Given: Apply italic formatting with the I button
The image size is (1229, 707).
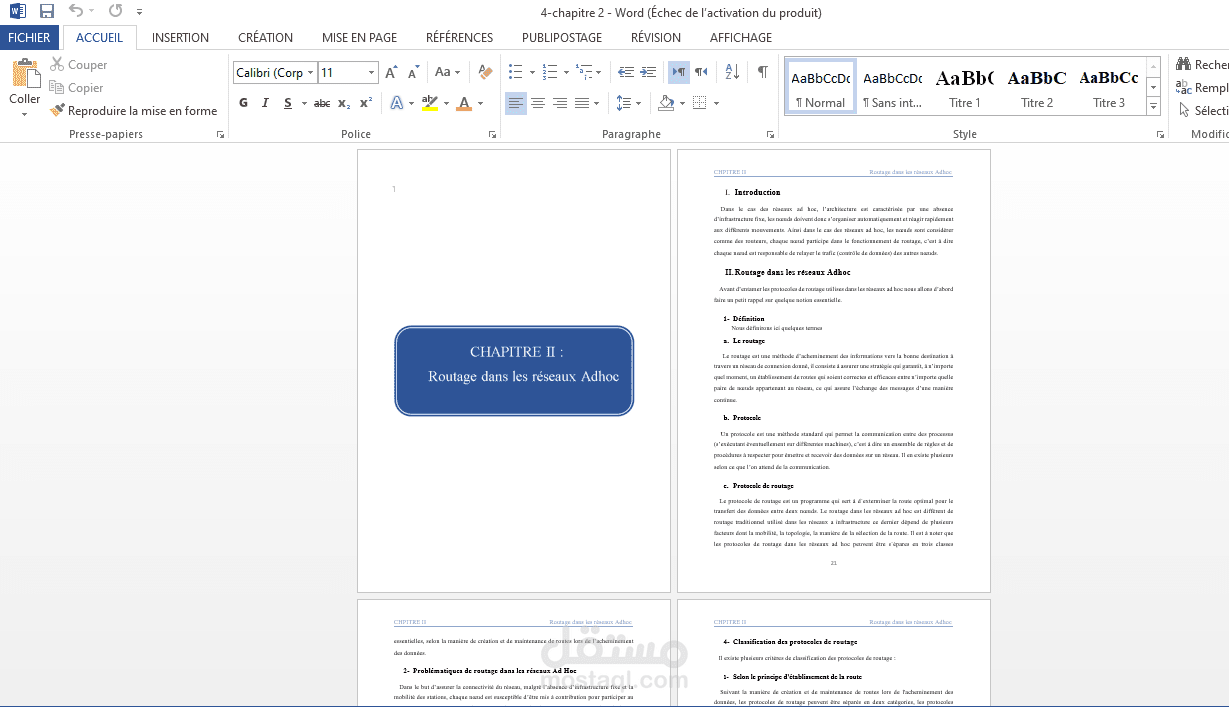Looking at the screenshot, I should click(x=265, y=103).
